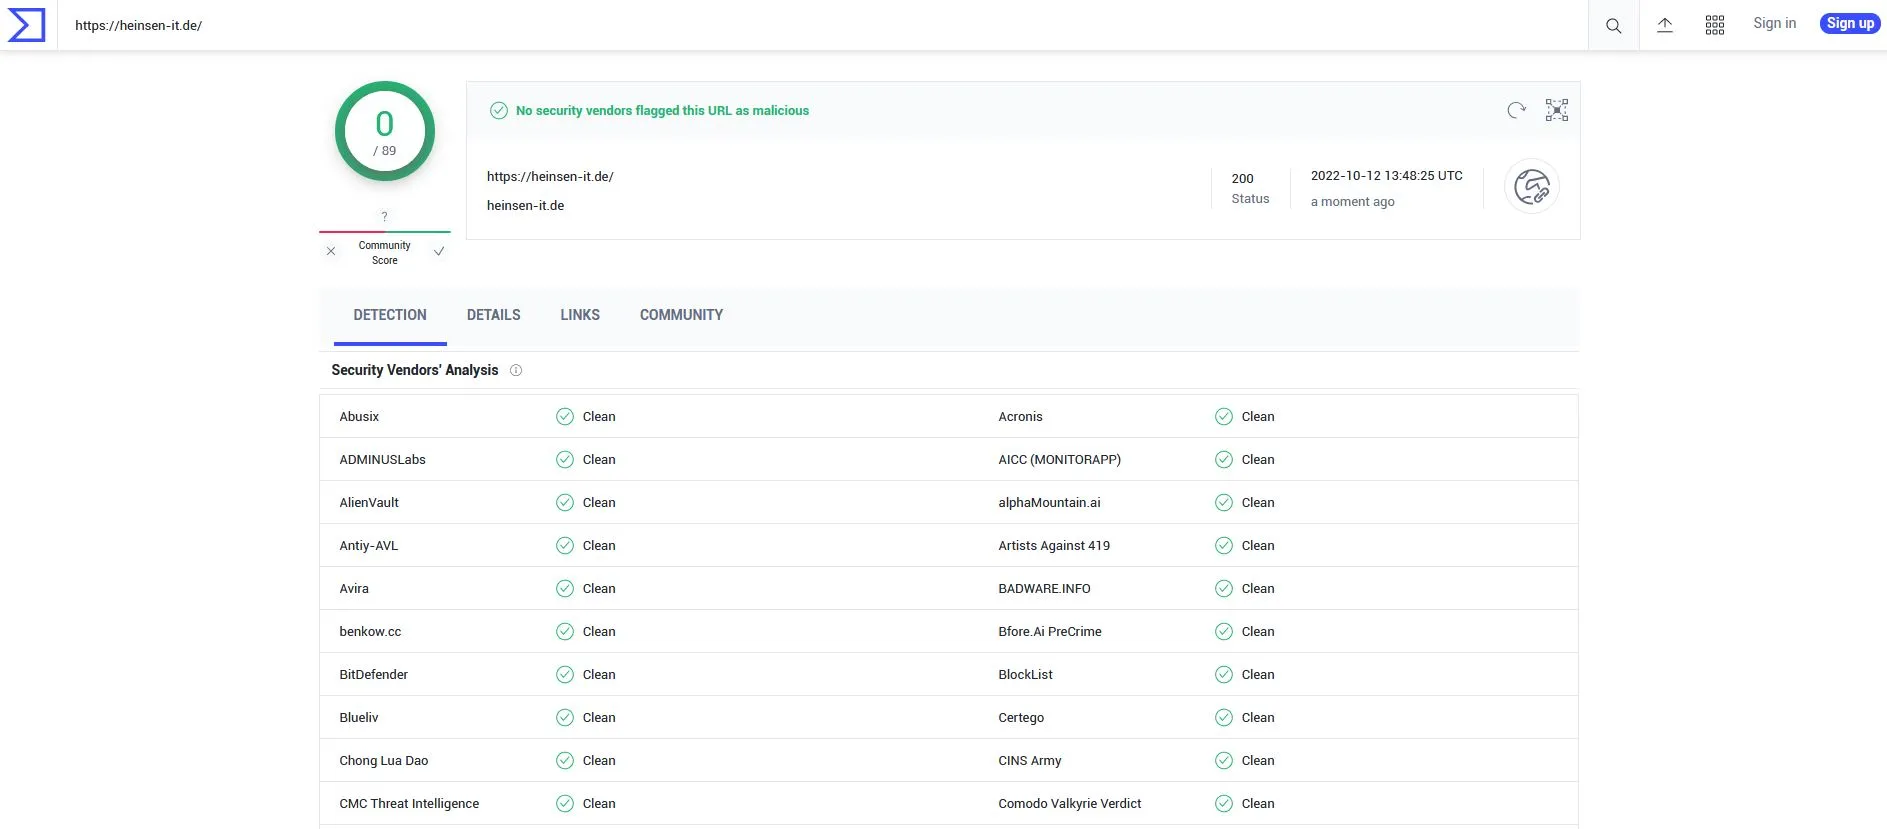Click the Status label under 200

pos(1250,199)
